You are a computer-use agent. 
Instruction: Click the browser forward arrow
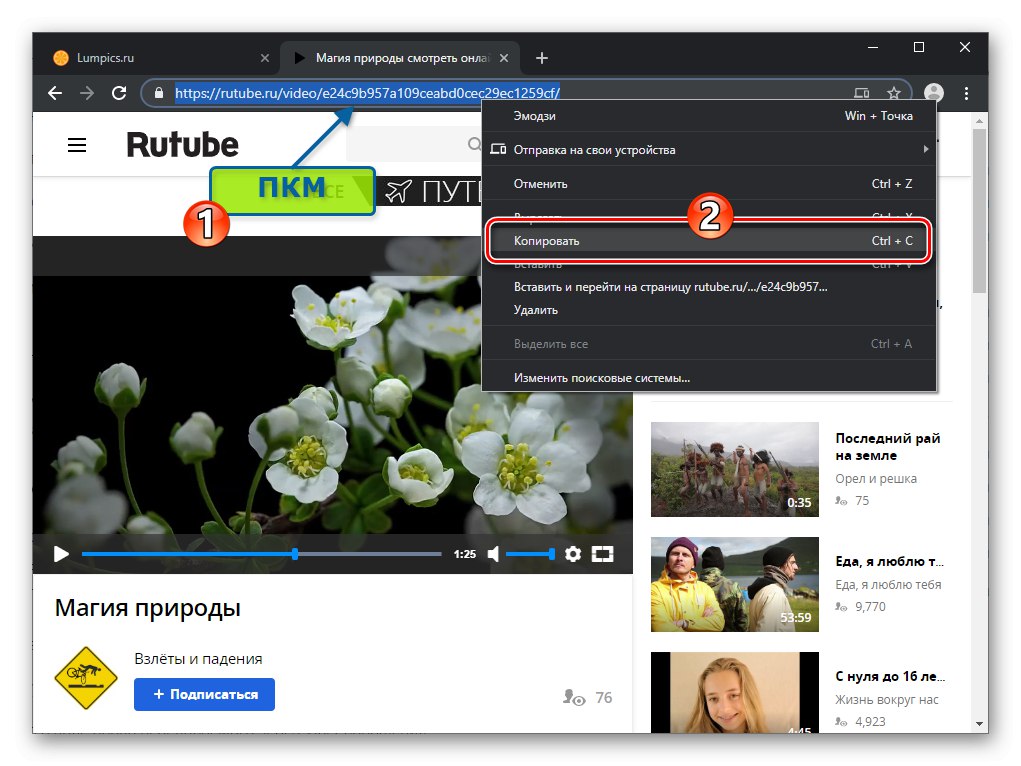click(87, 93)
